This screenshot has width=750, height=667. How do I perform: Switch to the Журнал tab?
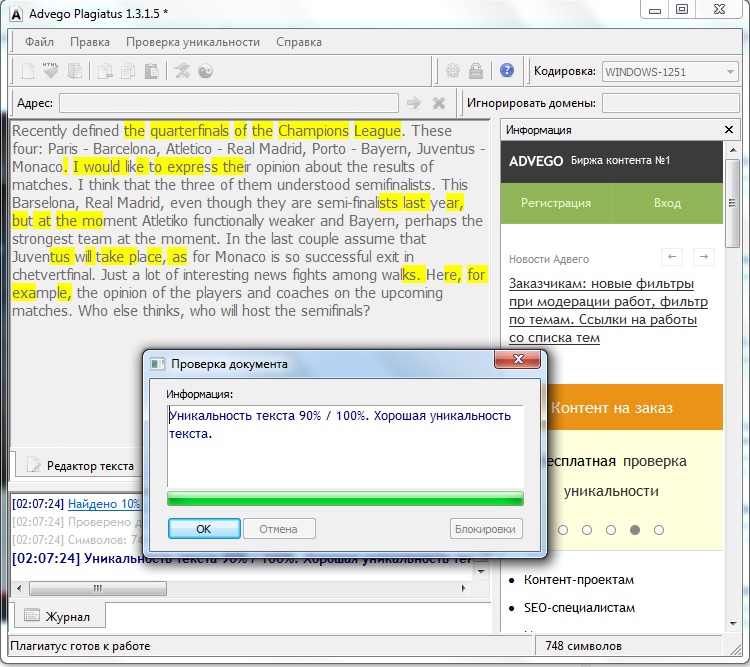coord(58,616)
